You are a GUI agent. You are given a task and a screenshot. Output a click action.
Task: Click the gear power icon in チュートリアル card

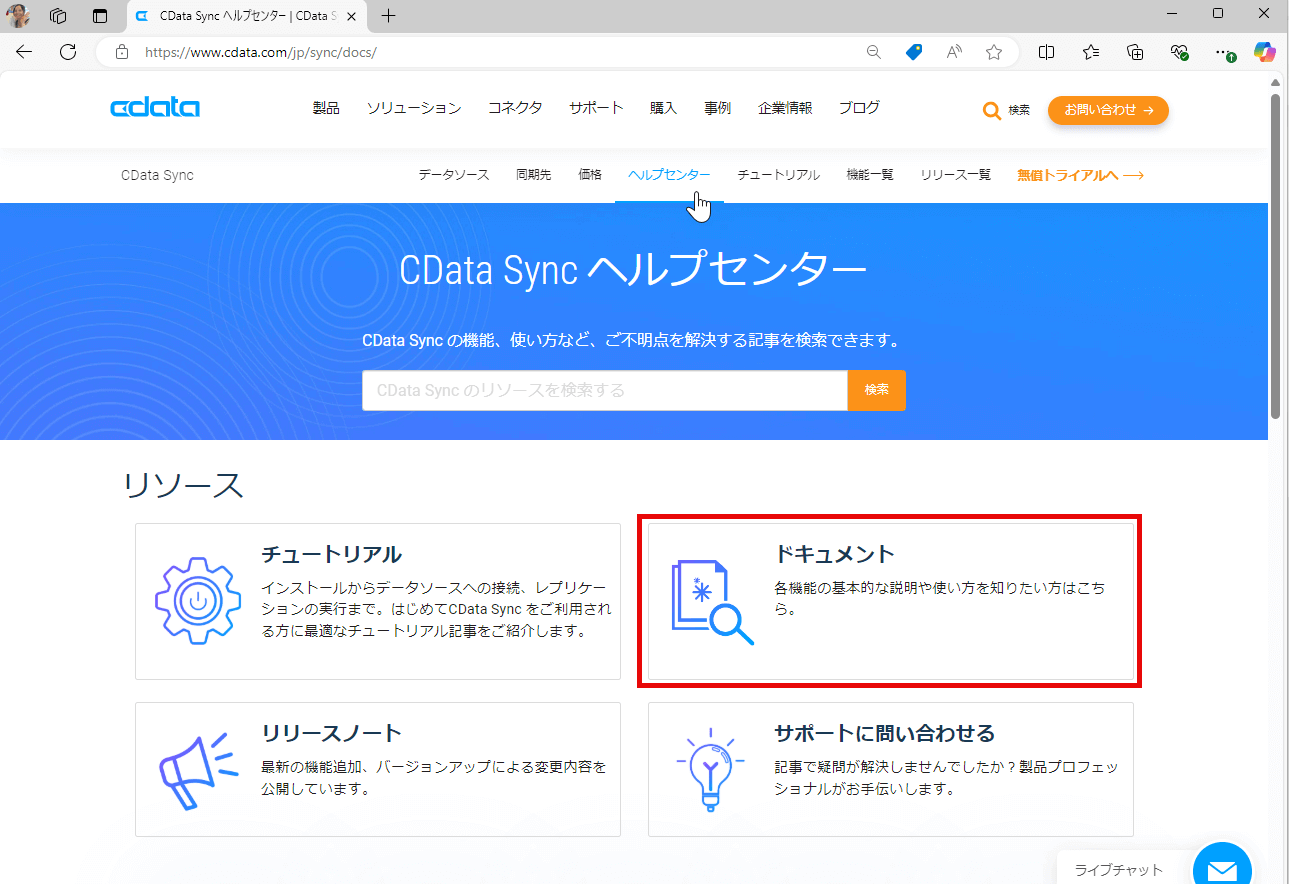pos(198,601)
